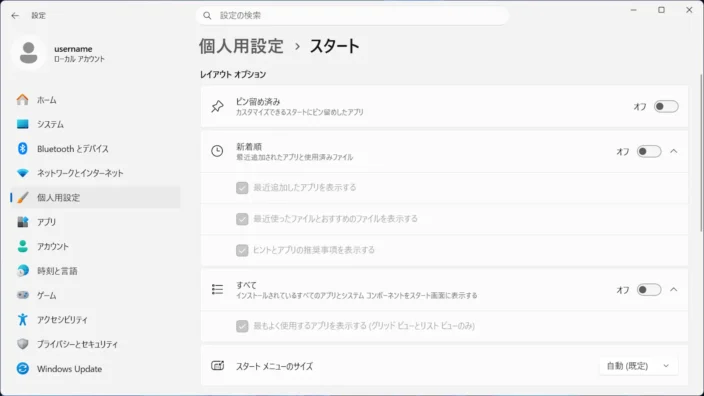Maximize the settings window
The width and height of the screenshot is (704, 396).
[x=661, y=10]
